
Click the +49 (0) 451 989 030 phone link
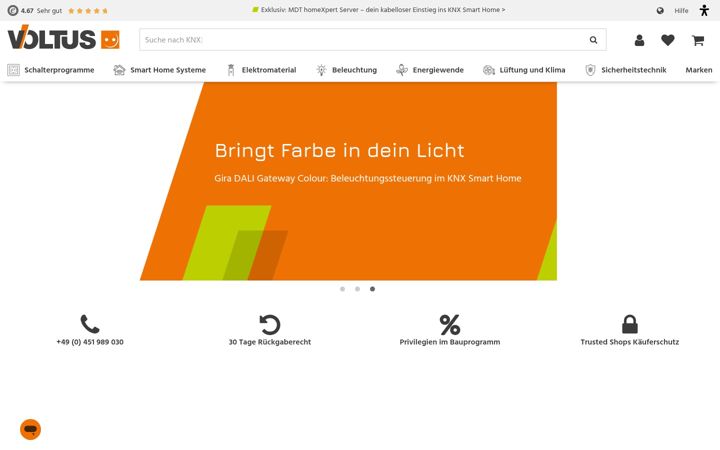[90, 342]
